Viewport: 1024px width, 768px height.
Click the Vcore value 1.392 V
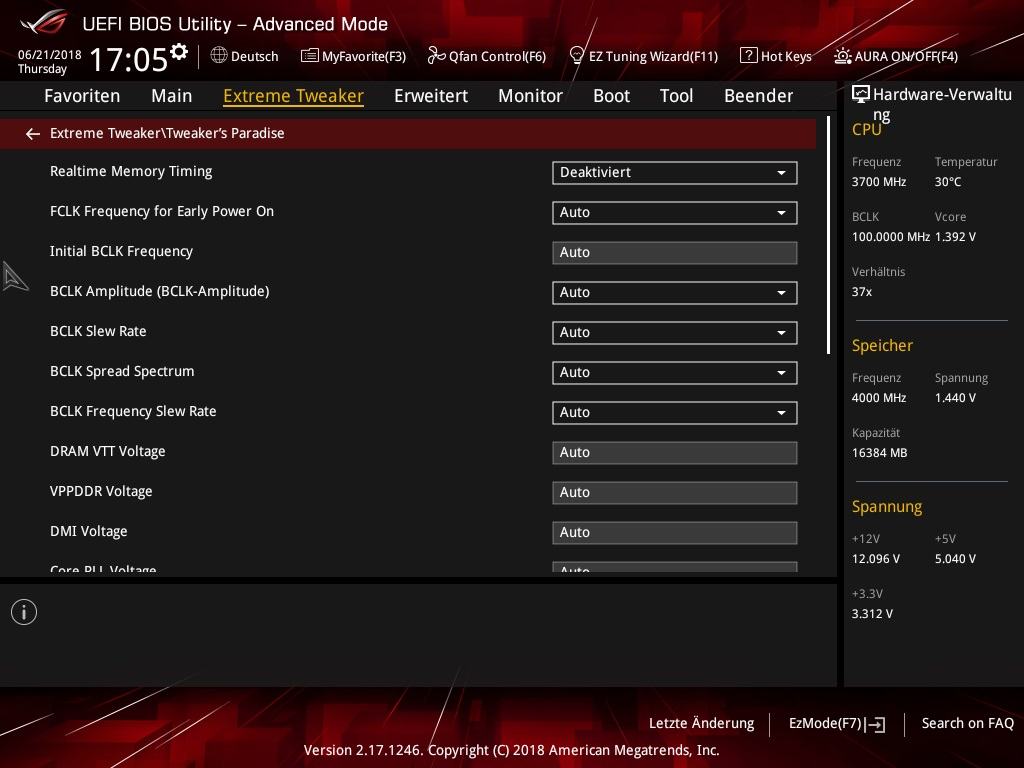coord(955,236)
